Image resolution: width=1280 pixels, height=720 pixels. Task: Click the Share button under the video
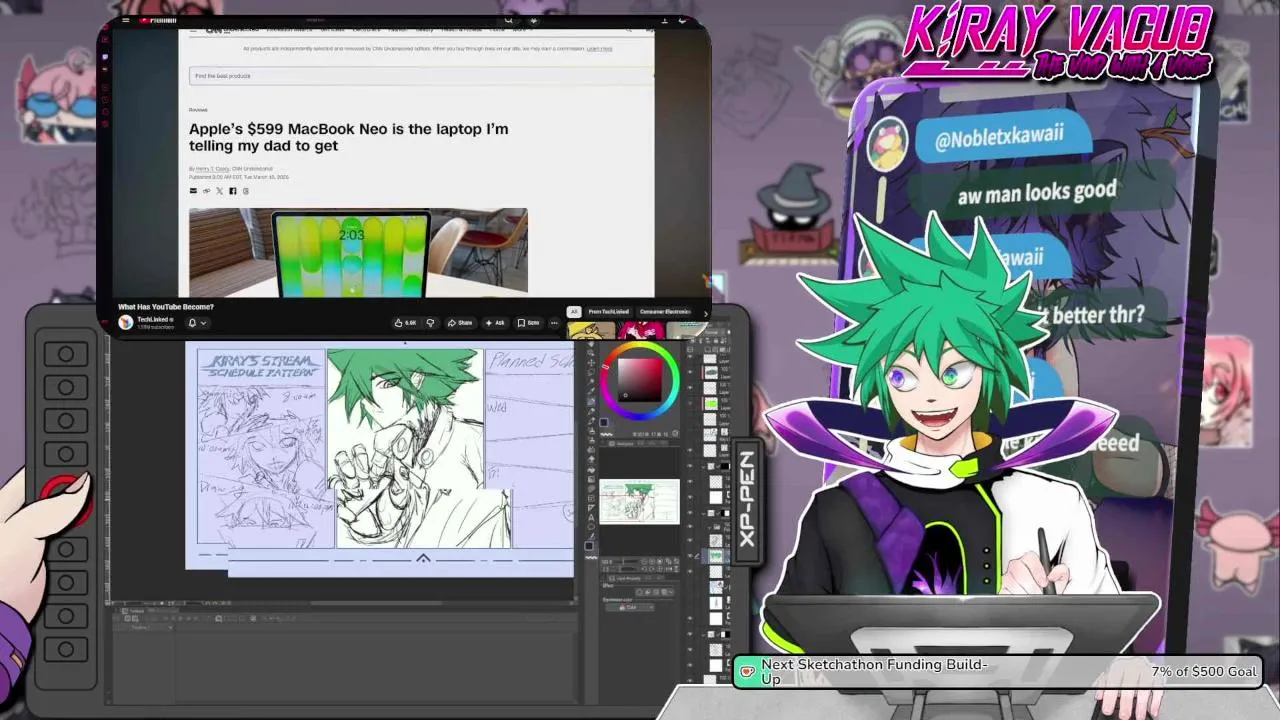pyautogui.click(x=461, y=323)
